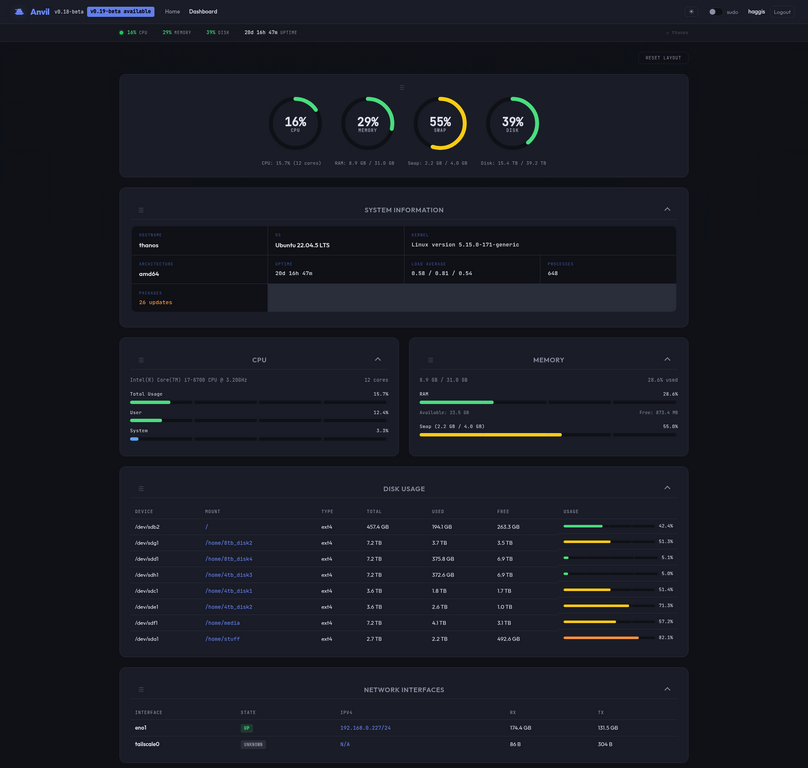Click the tailscale0 interface name
The width and height of the screenshot is (808, 768).
click(147, 744)
